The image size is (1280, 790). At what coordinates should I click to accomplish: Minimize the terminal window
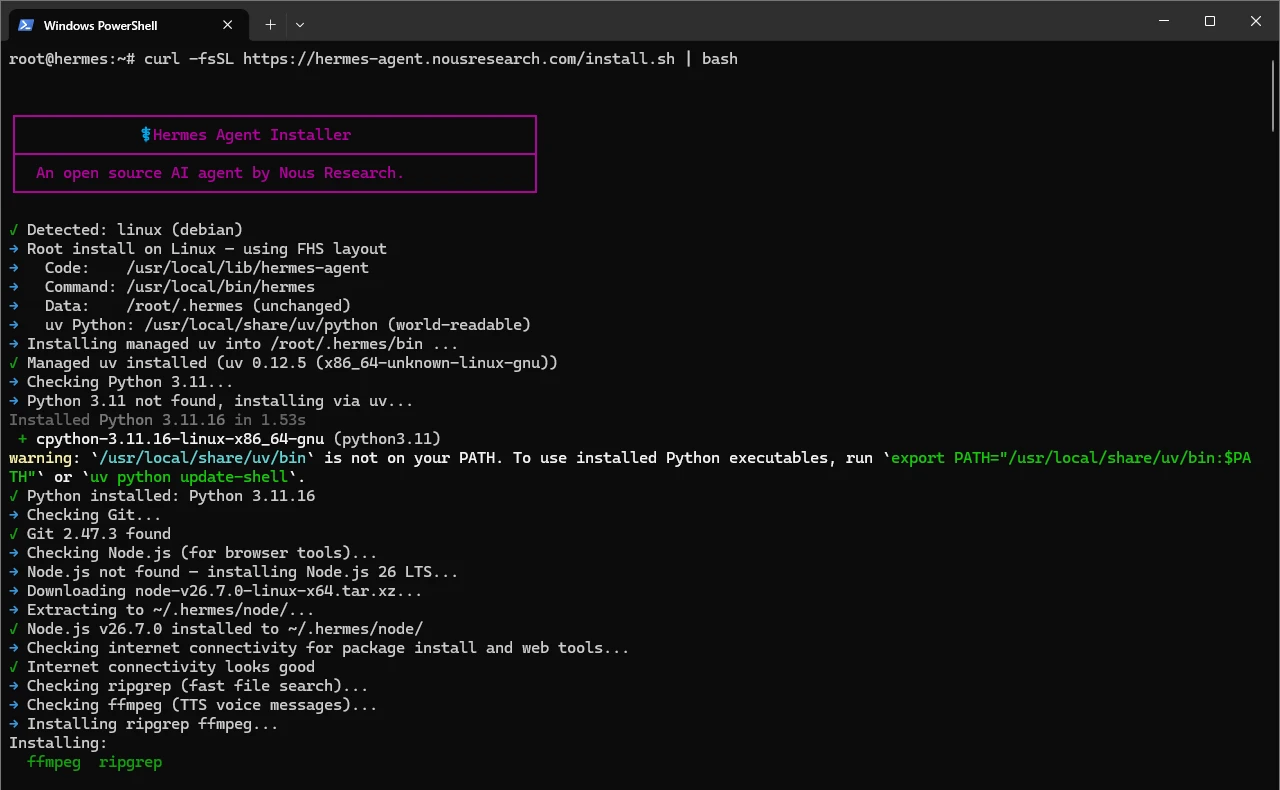tap(1165, 21)
